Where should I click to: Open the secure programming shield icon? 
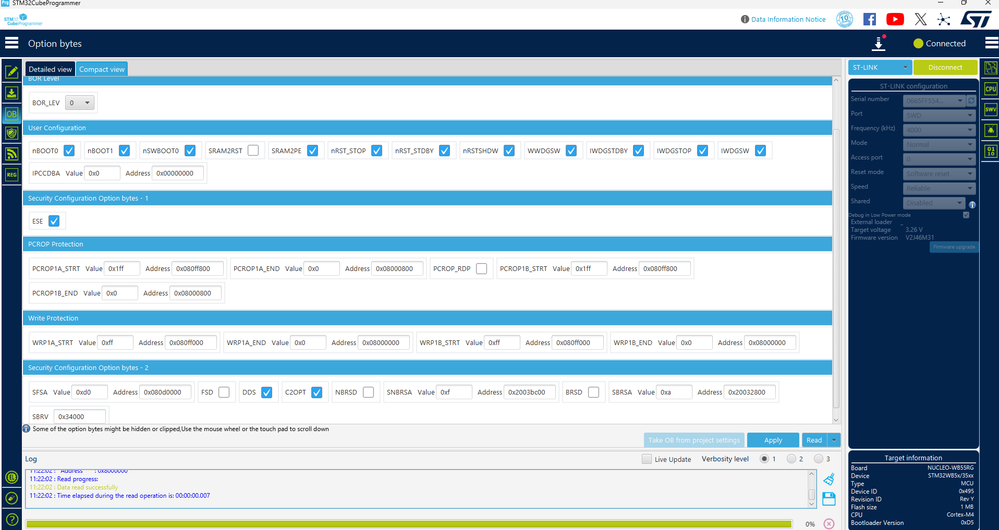pyautogui.click(x=11, y=133)
